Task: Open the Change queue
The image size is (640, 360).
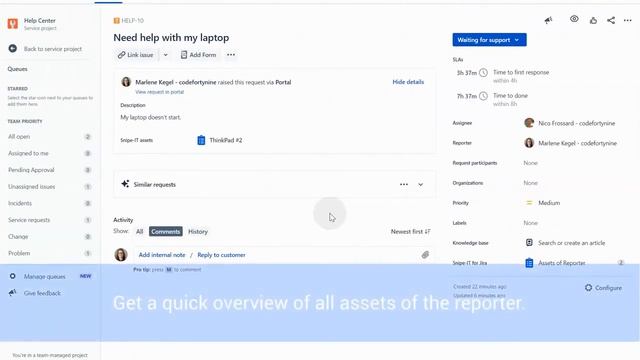Action: coord(50,237)
